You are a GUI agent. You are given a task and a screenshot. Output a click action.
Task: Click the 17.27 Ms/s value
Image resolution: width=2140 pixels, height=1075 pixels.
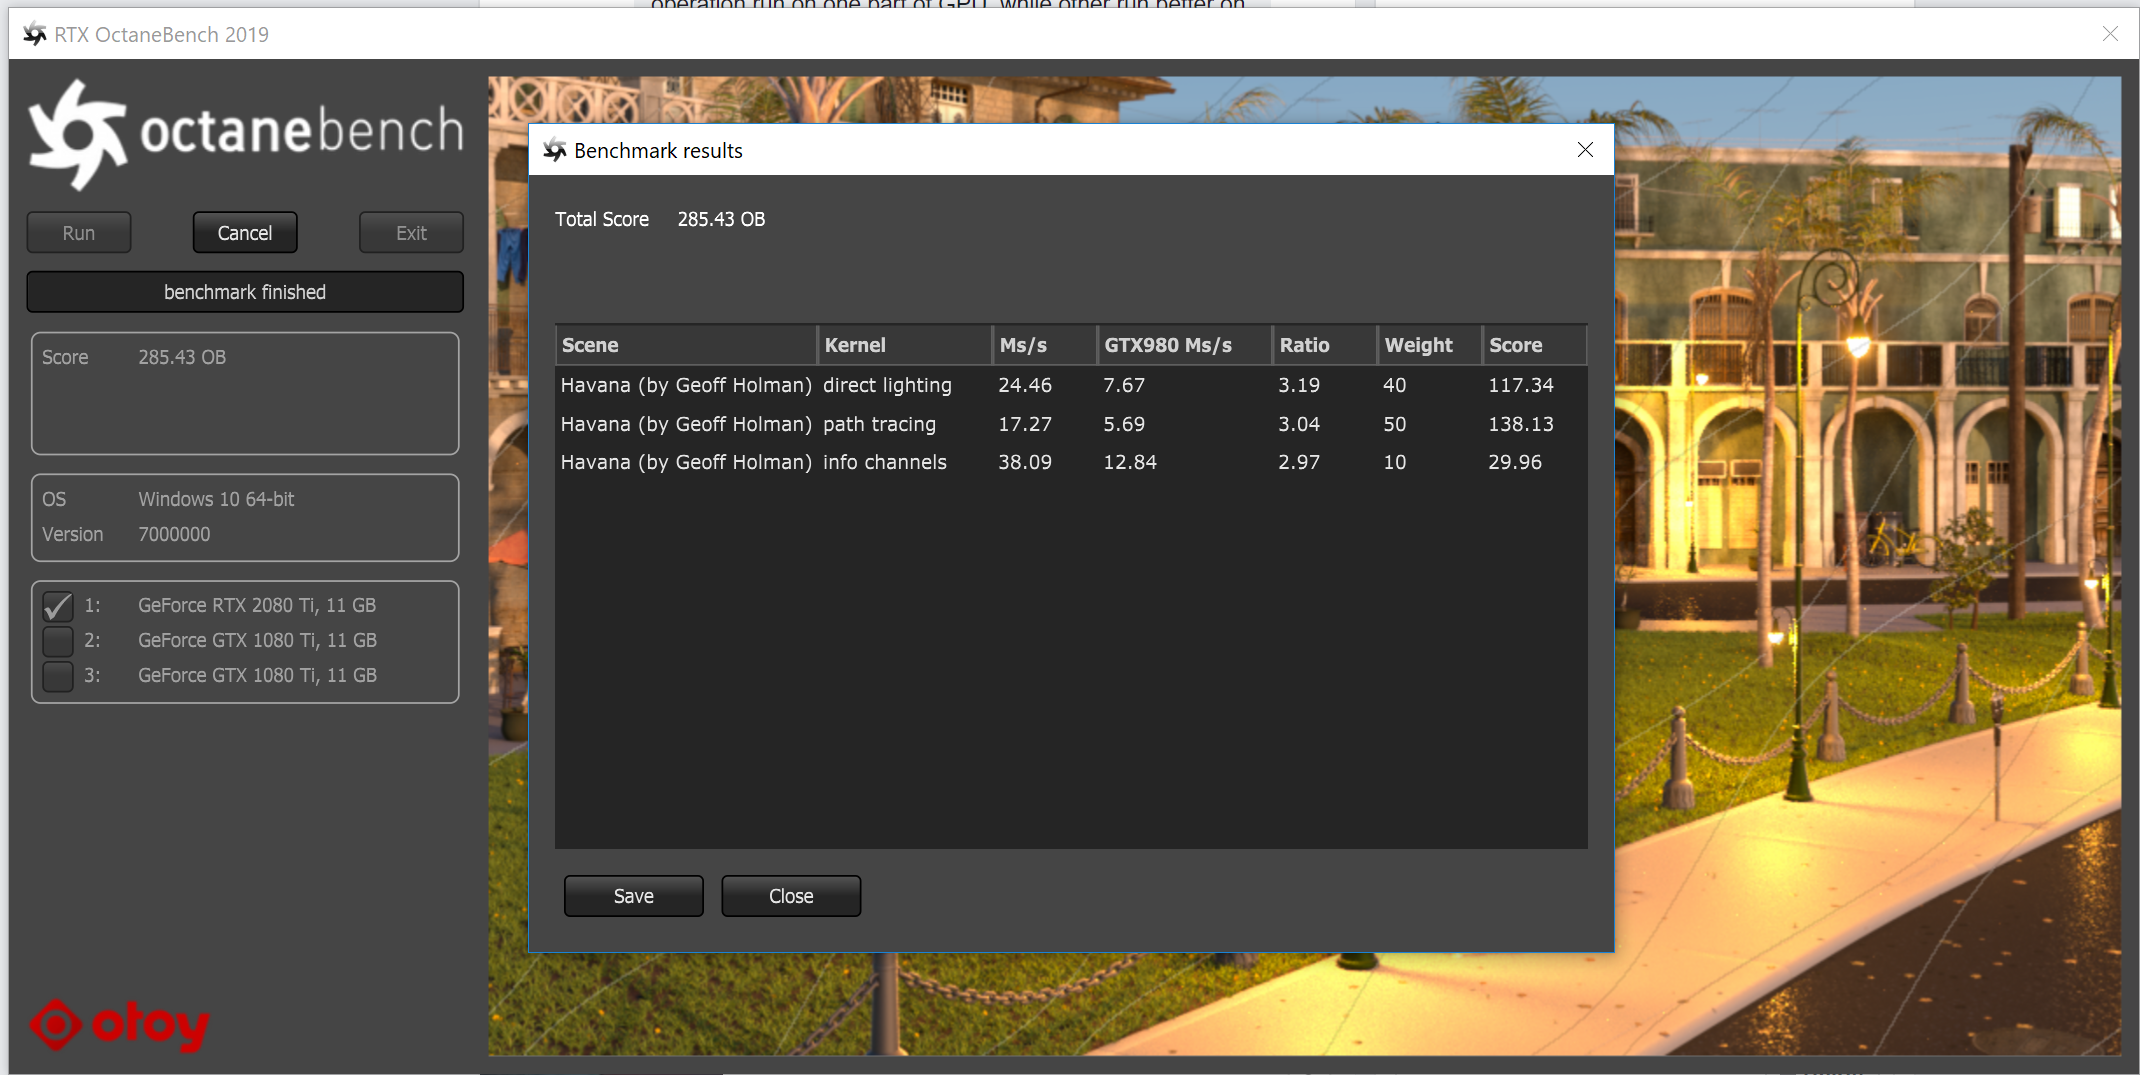(x=1025, y=424)
